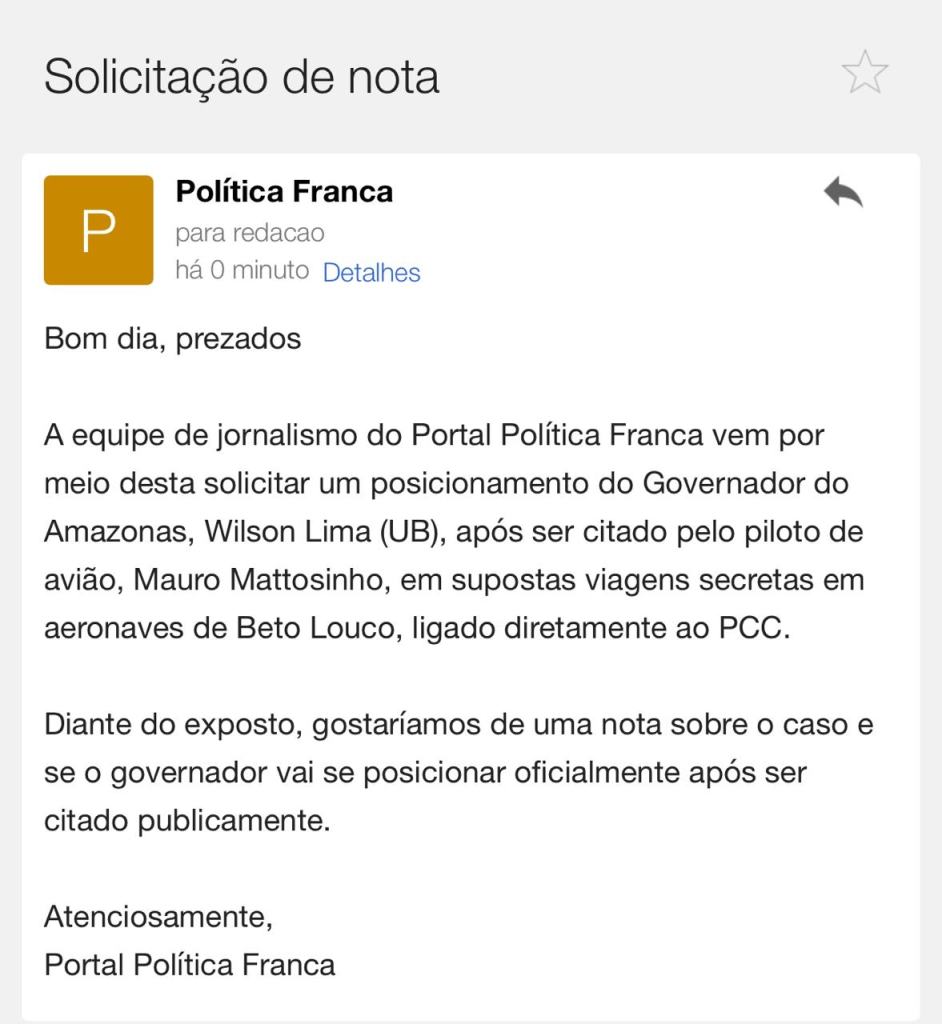The width and height of the screenshot is (942, 1024).
Task: Click the reply arrow icon
Action: pyautogui.click(x=843, y=191)
